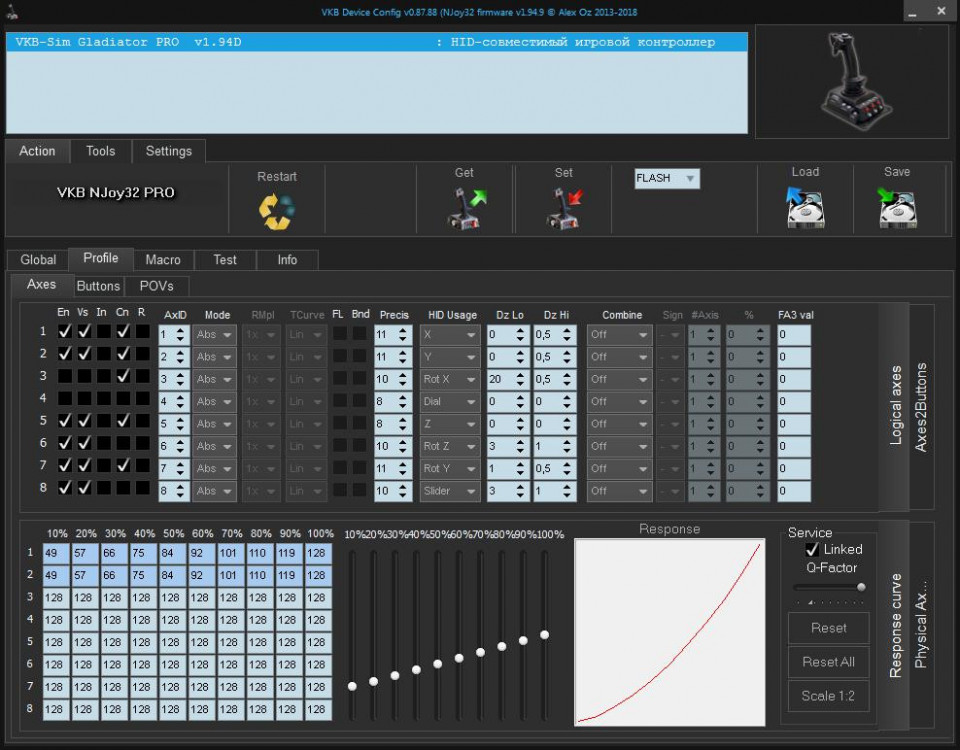The height and width of the screenshot is (750, 960).
Task: Open the Axes2Buttons vertical tab
Action: pos(921,407)
